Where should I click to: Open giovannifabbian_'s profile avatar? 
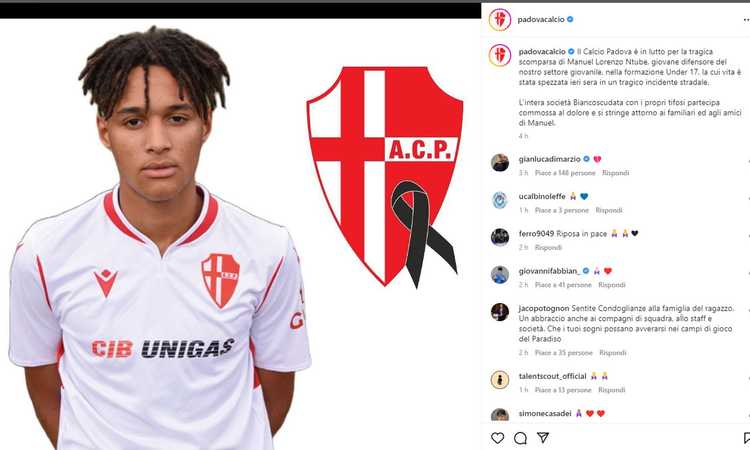[x=500, y=274]
